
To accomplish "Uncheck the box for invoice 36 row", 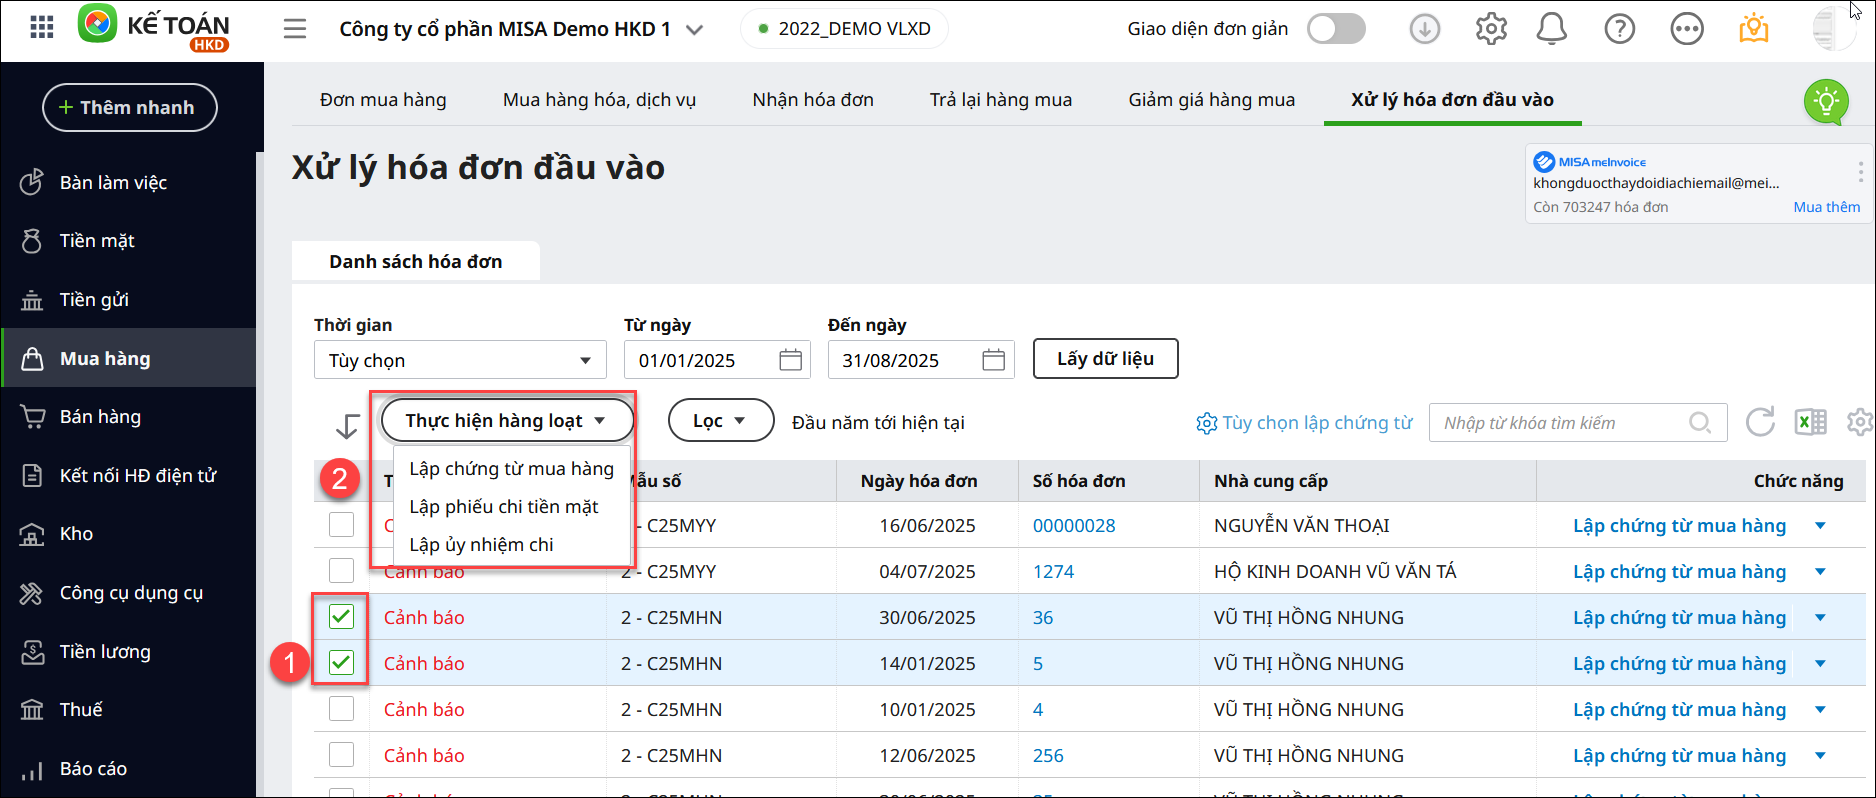I will pos(341,617).
